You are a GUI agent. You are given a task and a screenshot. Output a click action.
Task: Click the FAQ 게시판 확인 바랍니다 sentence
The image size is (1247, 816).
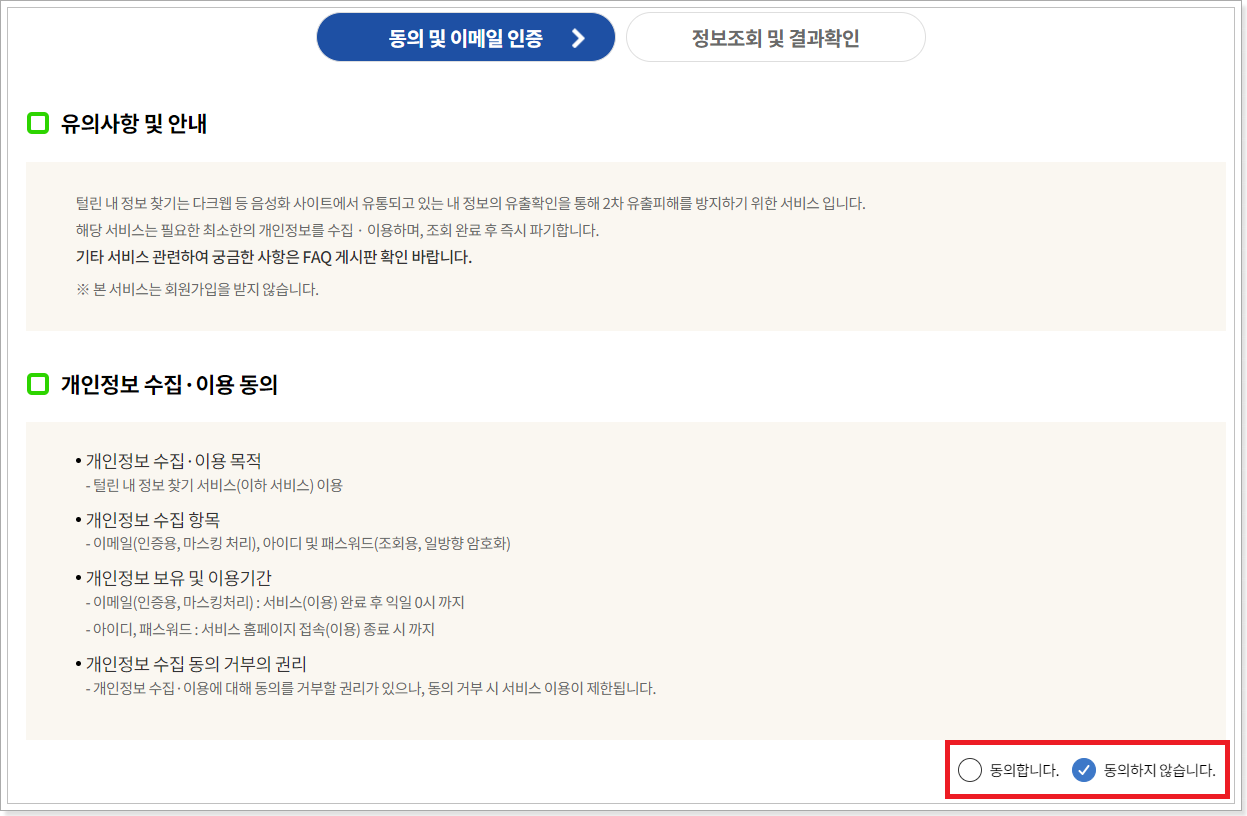pos(274,257)
